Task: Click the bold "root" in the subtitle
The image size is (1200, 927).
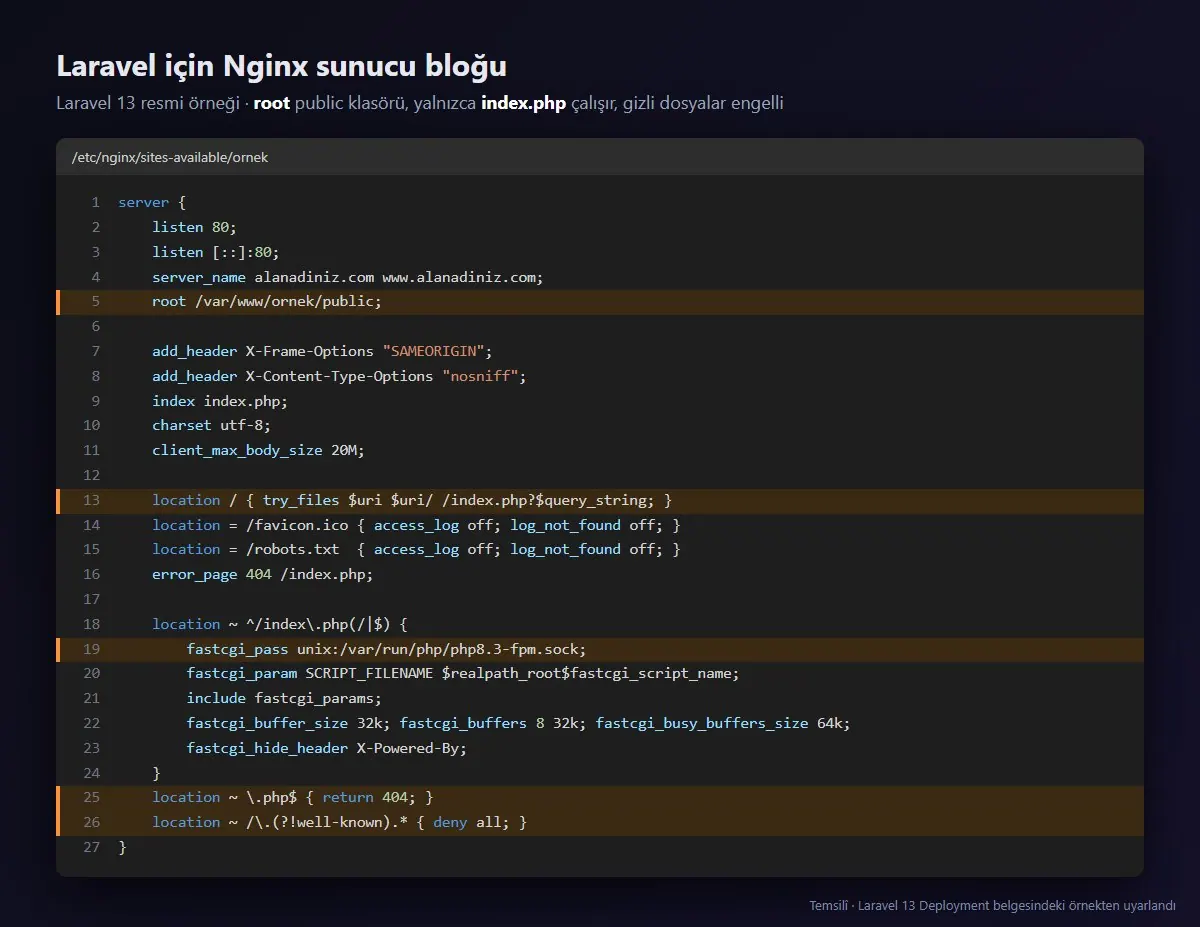Action: (272, 103)
